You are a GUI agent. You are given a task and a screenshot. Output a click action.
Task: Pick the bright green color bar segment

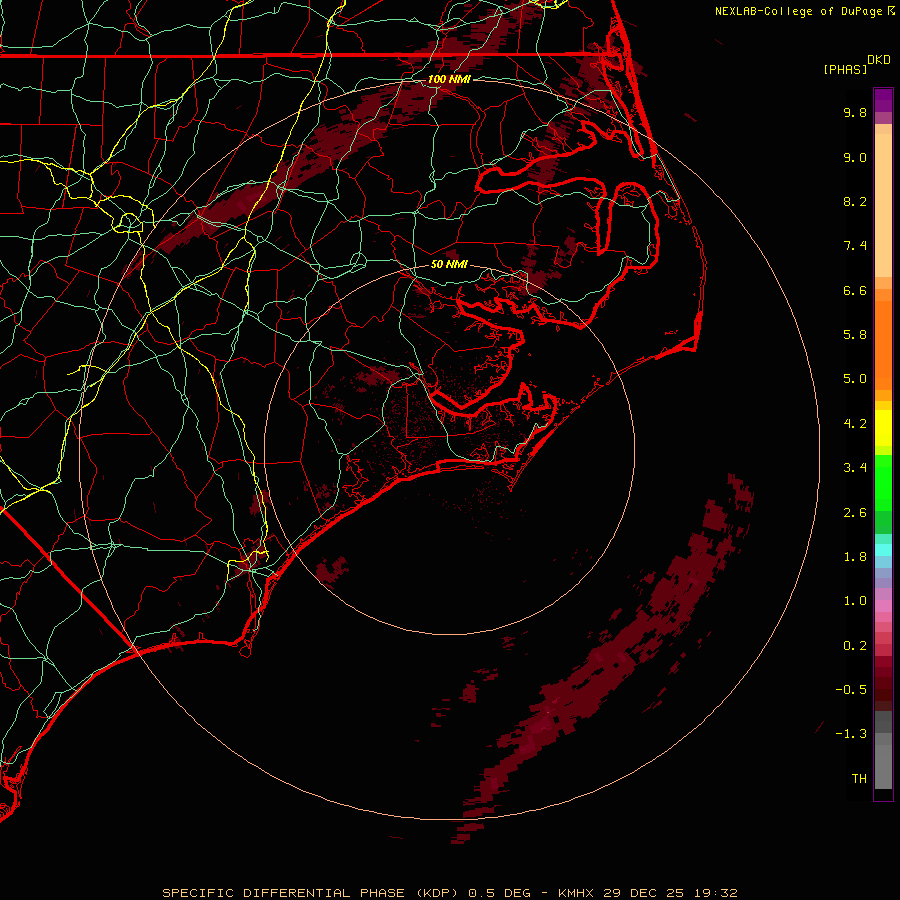(883, 482)
